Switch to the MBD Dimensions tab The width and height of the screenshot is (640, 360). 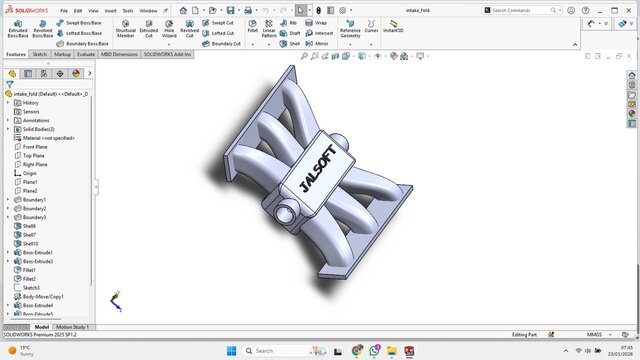119,54
